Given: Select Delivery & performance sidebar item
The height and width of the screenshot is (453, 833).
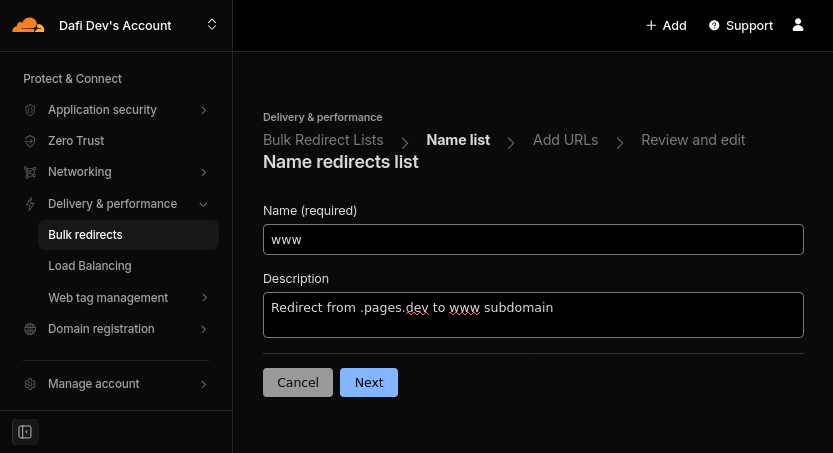Looking at the screenshot, I should click(x=113, y=204).
